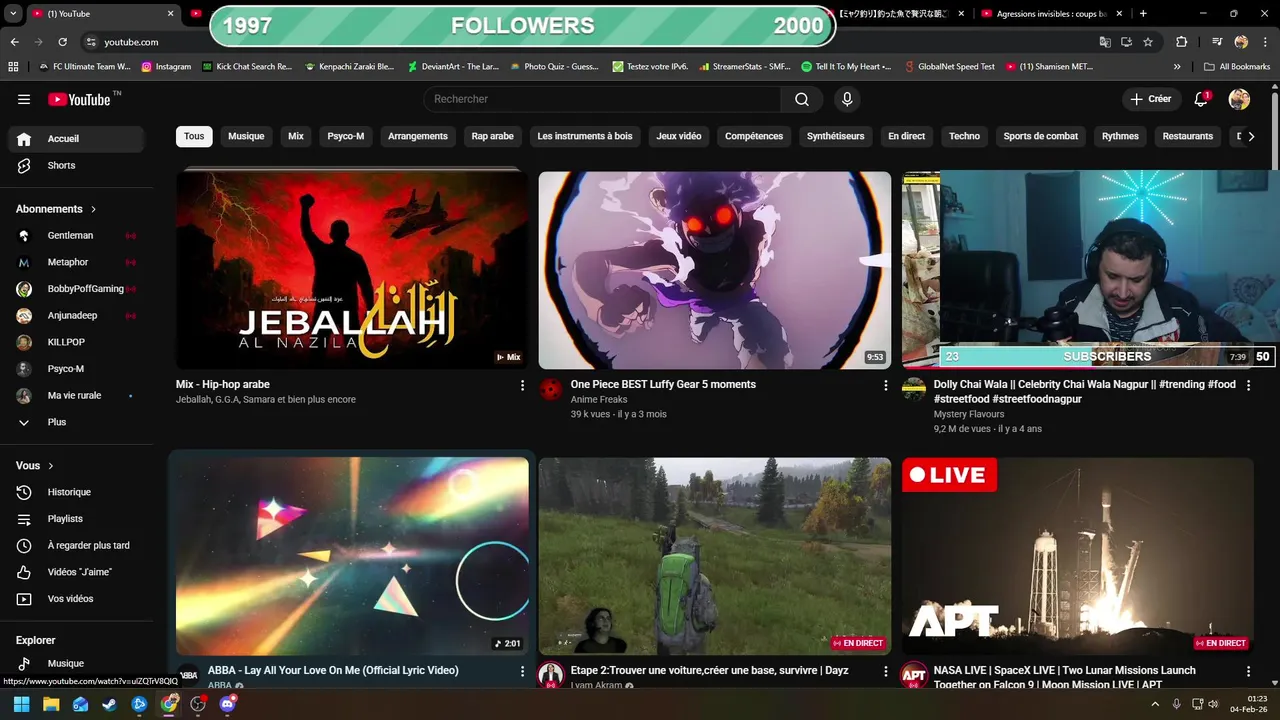Open the ABBA lyric video thumbnail
This screenshot has width=1280, height=720.
pyautogui.click(x=352, y=556)
